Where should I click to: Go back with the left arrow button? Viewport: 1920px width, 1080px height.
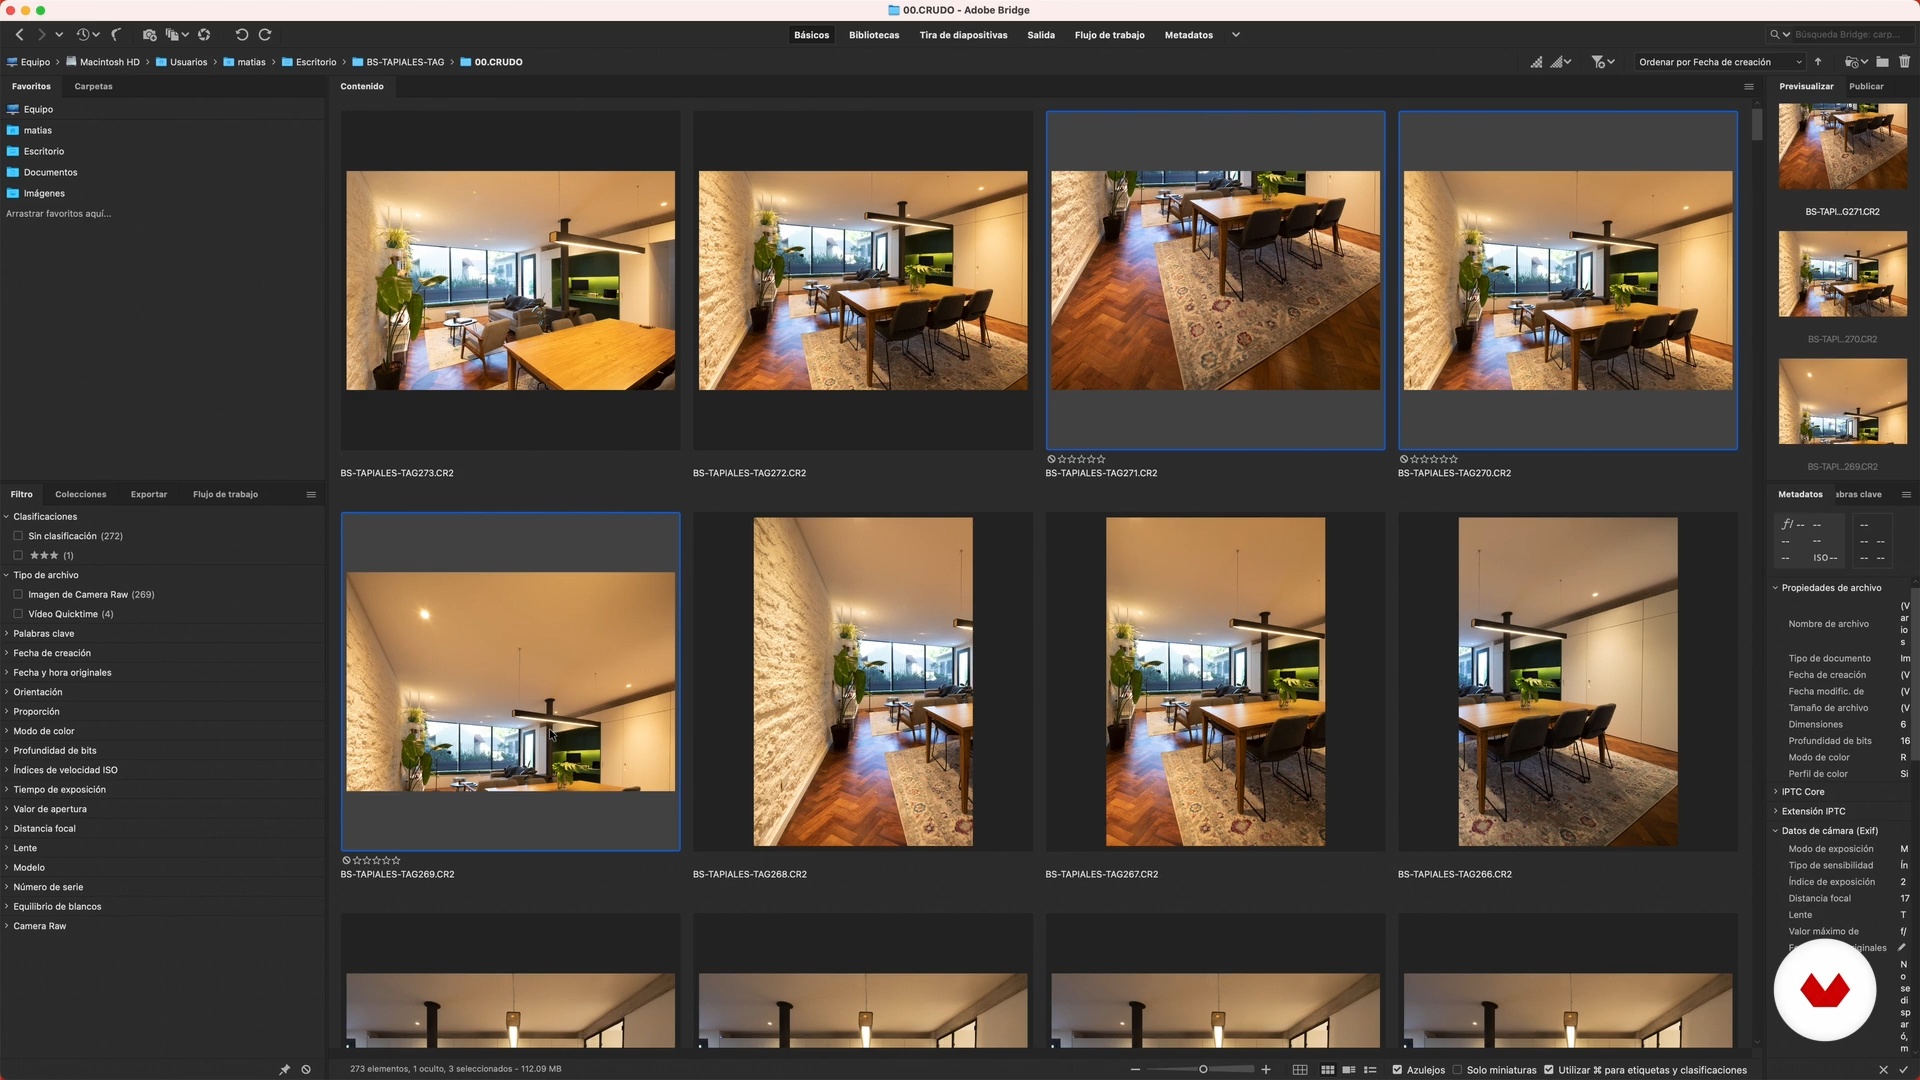19,35
